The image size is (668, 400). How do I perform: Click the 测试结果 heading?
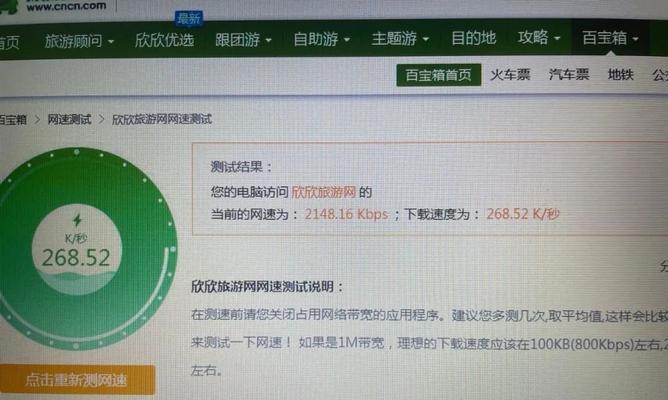[x=241, y=167]
